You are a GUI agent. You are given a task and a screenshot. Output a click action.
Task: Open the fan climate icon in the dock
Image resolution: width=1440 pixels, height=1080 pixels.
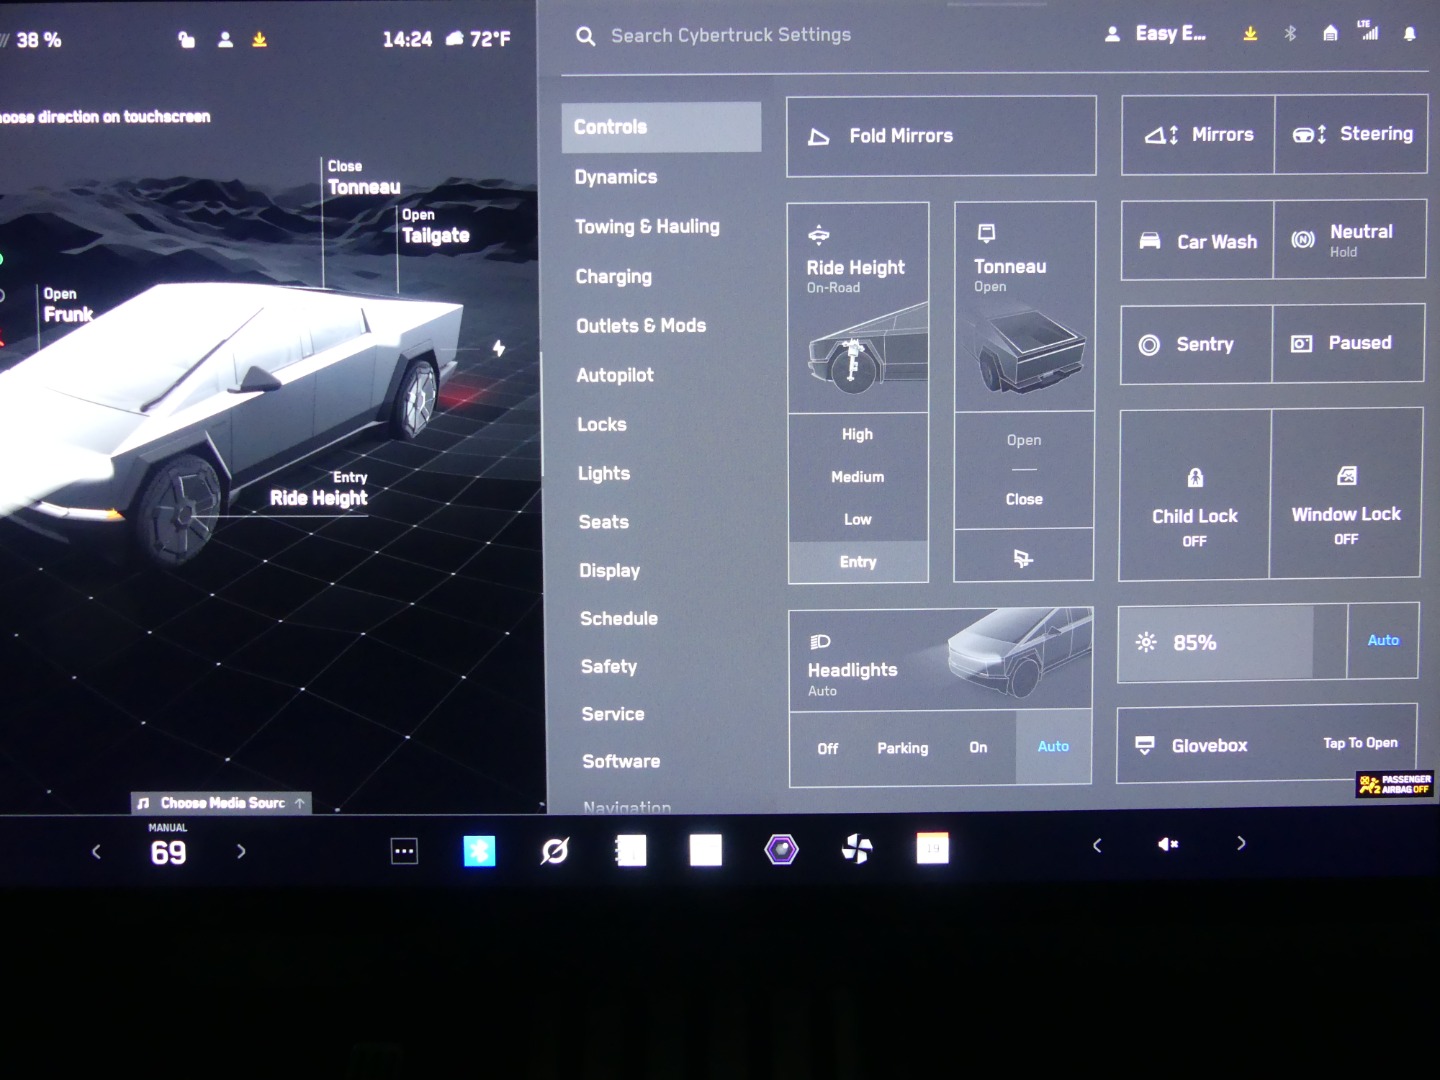tap(857, 849)
